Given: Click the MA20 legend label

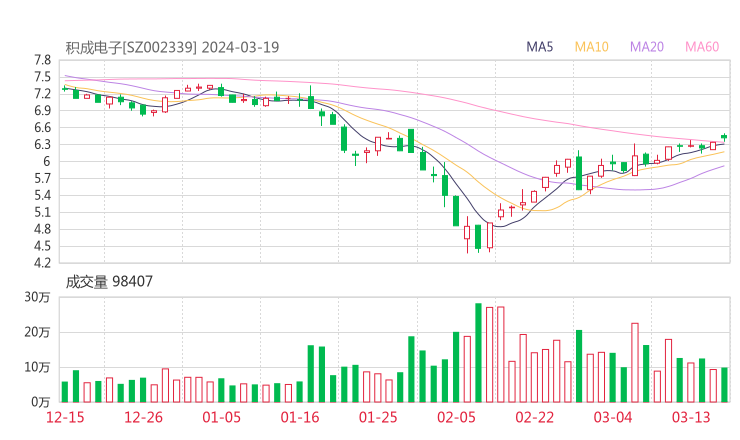Looking at the screenshot, I should pyautogui.click(x=647, y=47).
